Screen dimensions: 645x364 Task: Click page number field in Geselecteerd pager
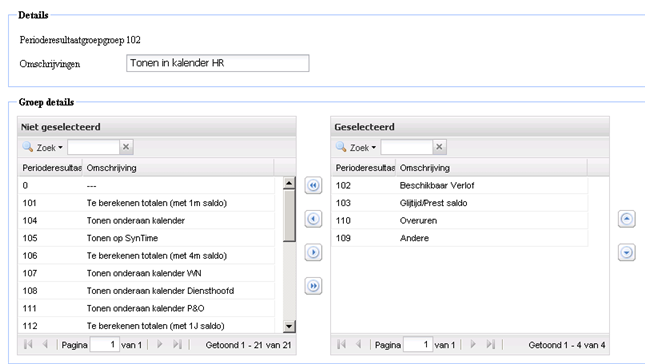pyautogui.click(x=418, y=344)
